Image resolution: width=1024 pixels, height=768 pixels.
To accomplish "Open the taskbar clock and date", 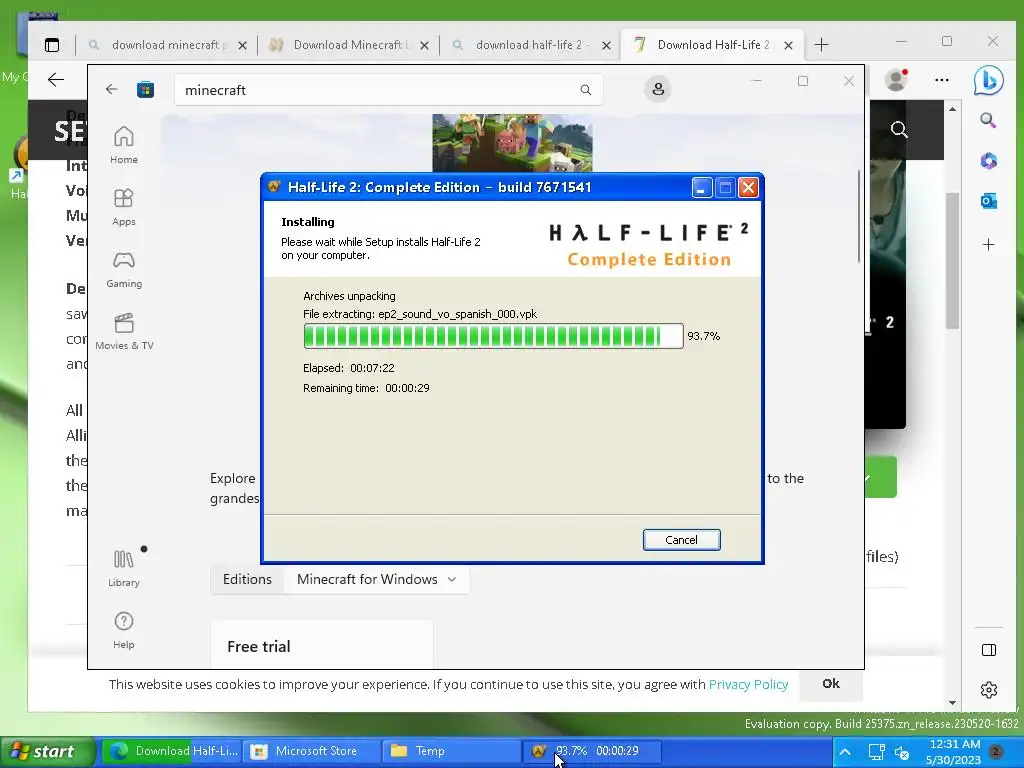I will click(x=953, y=752).
